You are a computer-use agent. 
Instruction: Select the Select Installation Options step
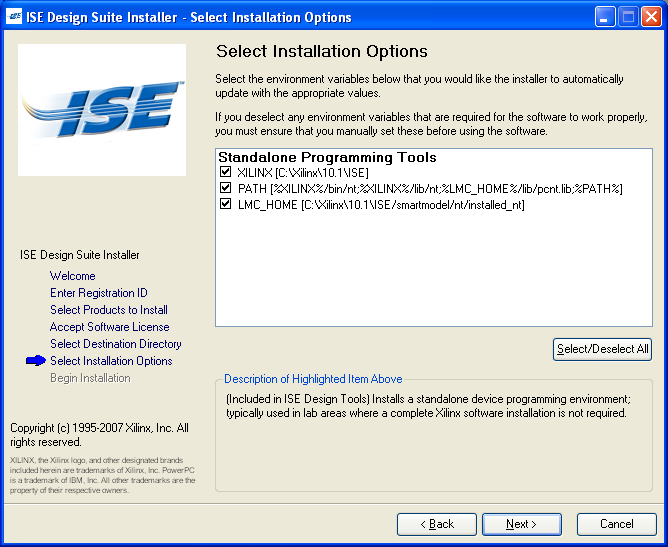coord(111,361)
